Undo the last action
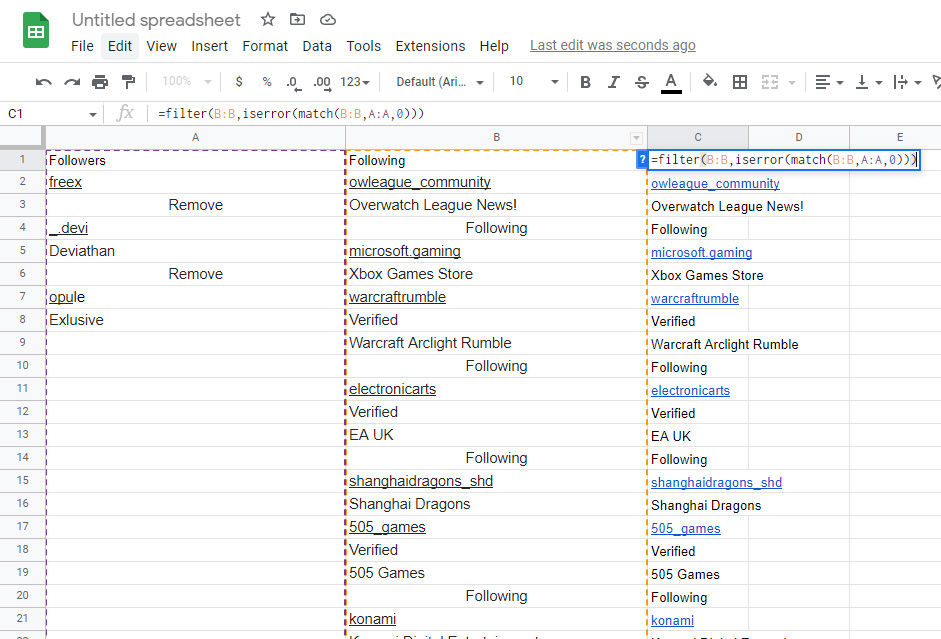The image size is (941, 639). point(43,82)
